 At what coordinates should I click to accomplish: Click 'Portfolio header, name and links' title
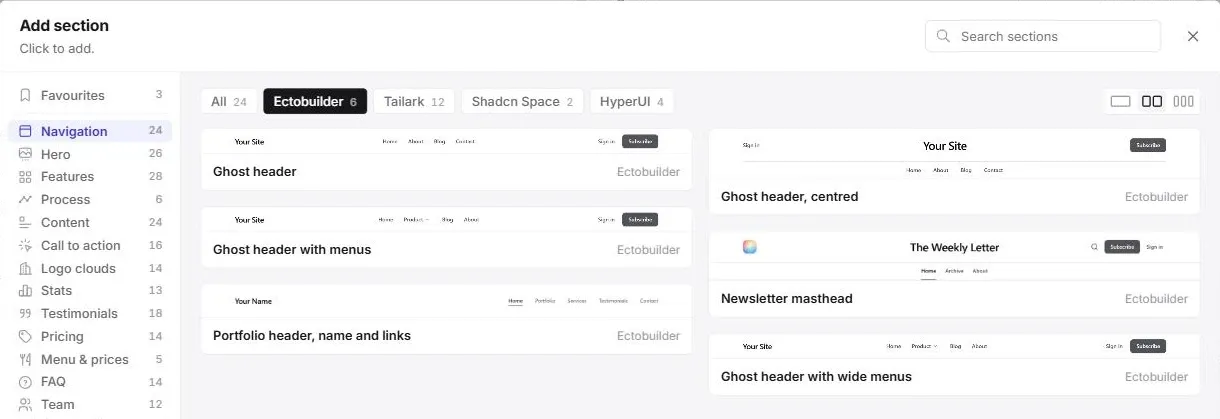(x=312, y=335)
